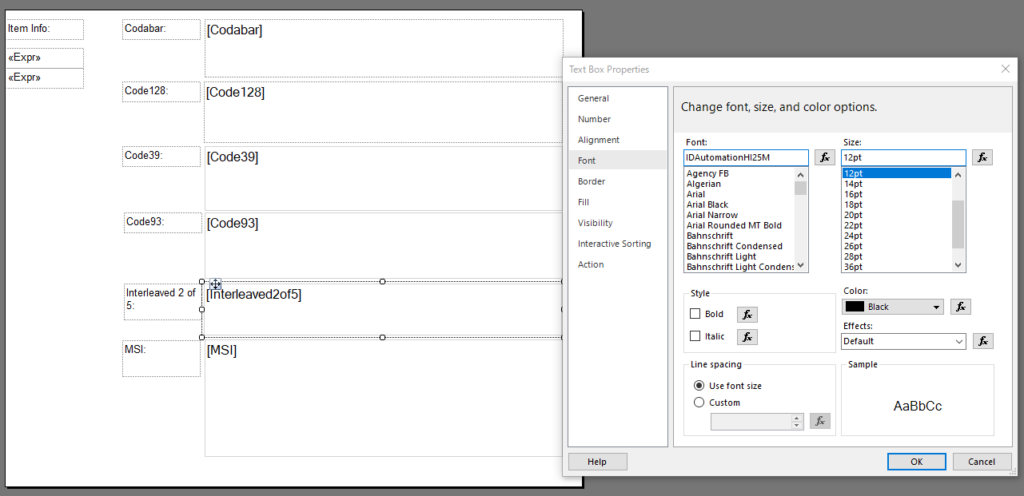This screenshot has width=1024, height=496.
Task: Click the fx button beside Italic
Action: pos(748,337)
